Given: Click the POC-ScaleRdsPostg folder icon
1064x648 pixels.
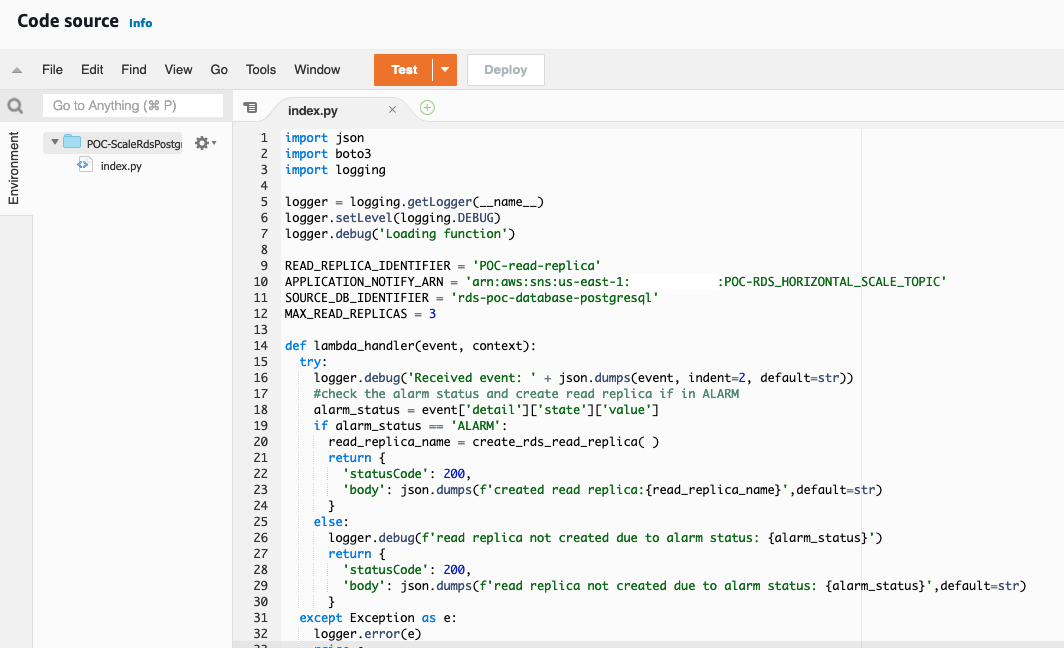Looking at the screenshot, I should (x=72, y=142).
